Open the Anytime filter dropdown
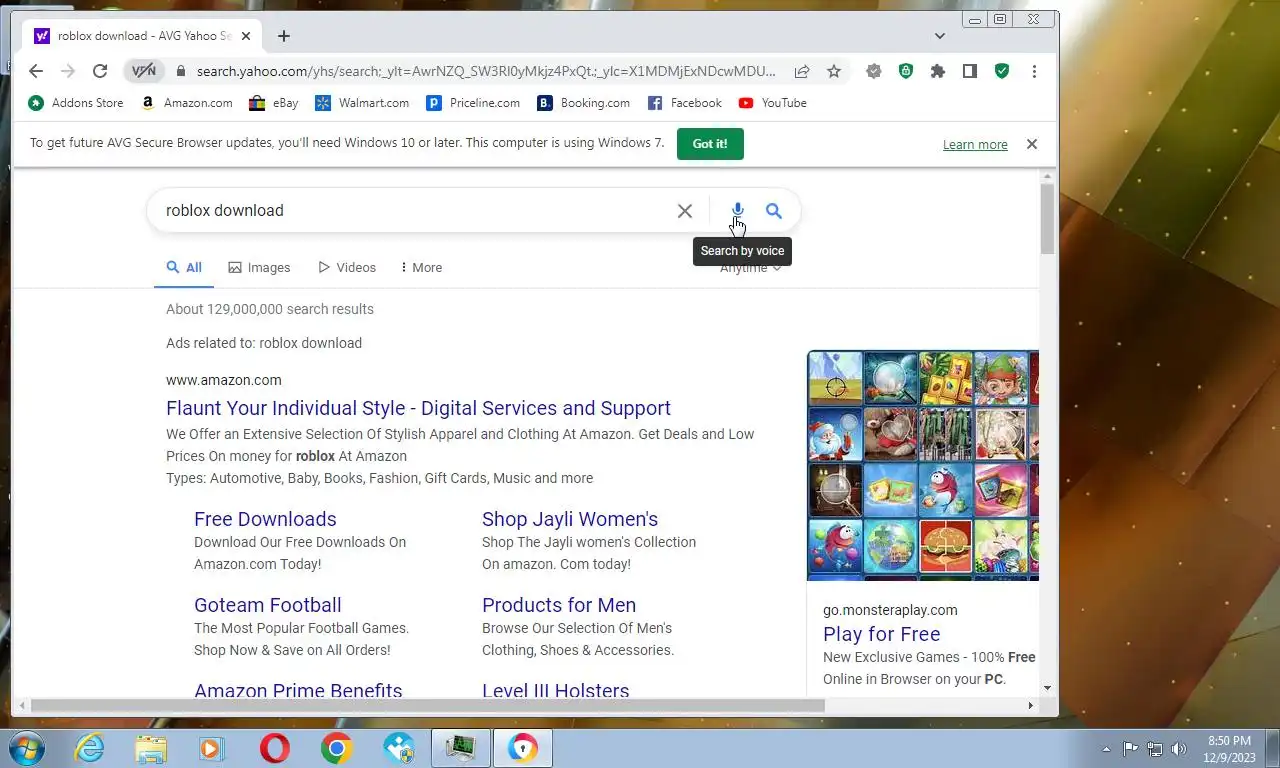 [750, 268]
